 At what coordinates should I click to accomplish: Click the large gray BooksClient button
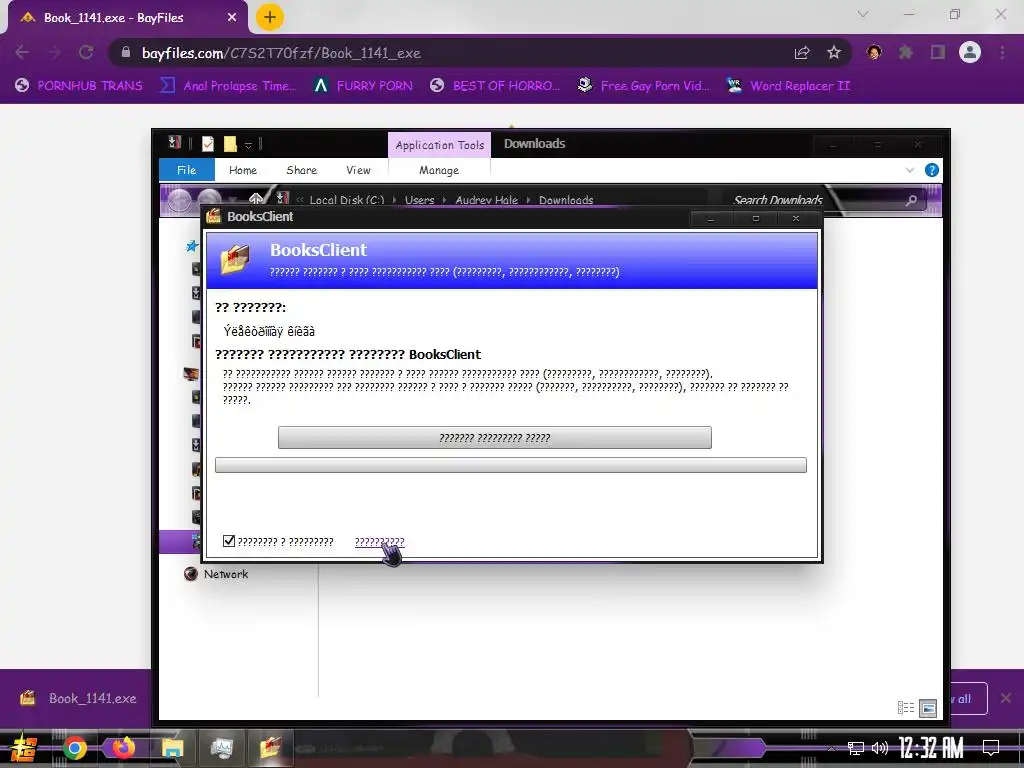[494, 438]
